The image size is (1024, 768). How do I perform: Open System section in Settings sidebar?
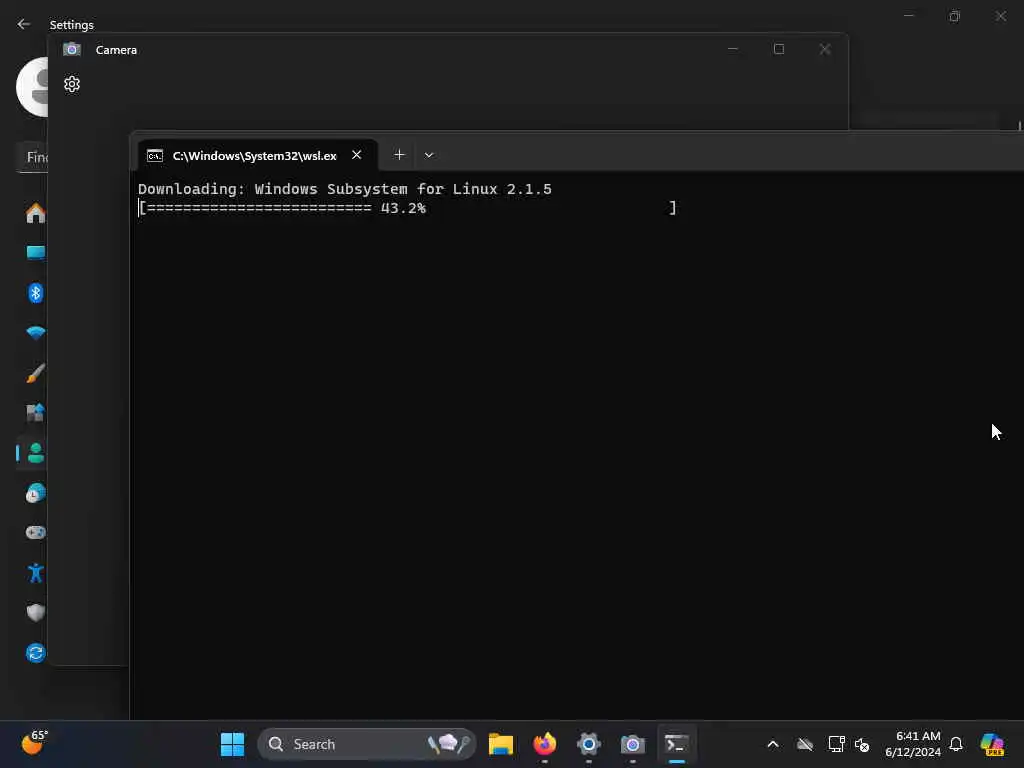click(x=35, y=253)
